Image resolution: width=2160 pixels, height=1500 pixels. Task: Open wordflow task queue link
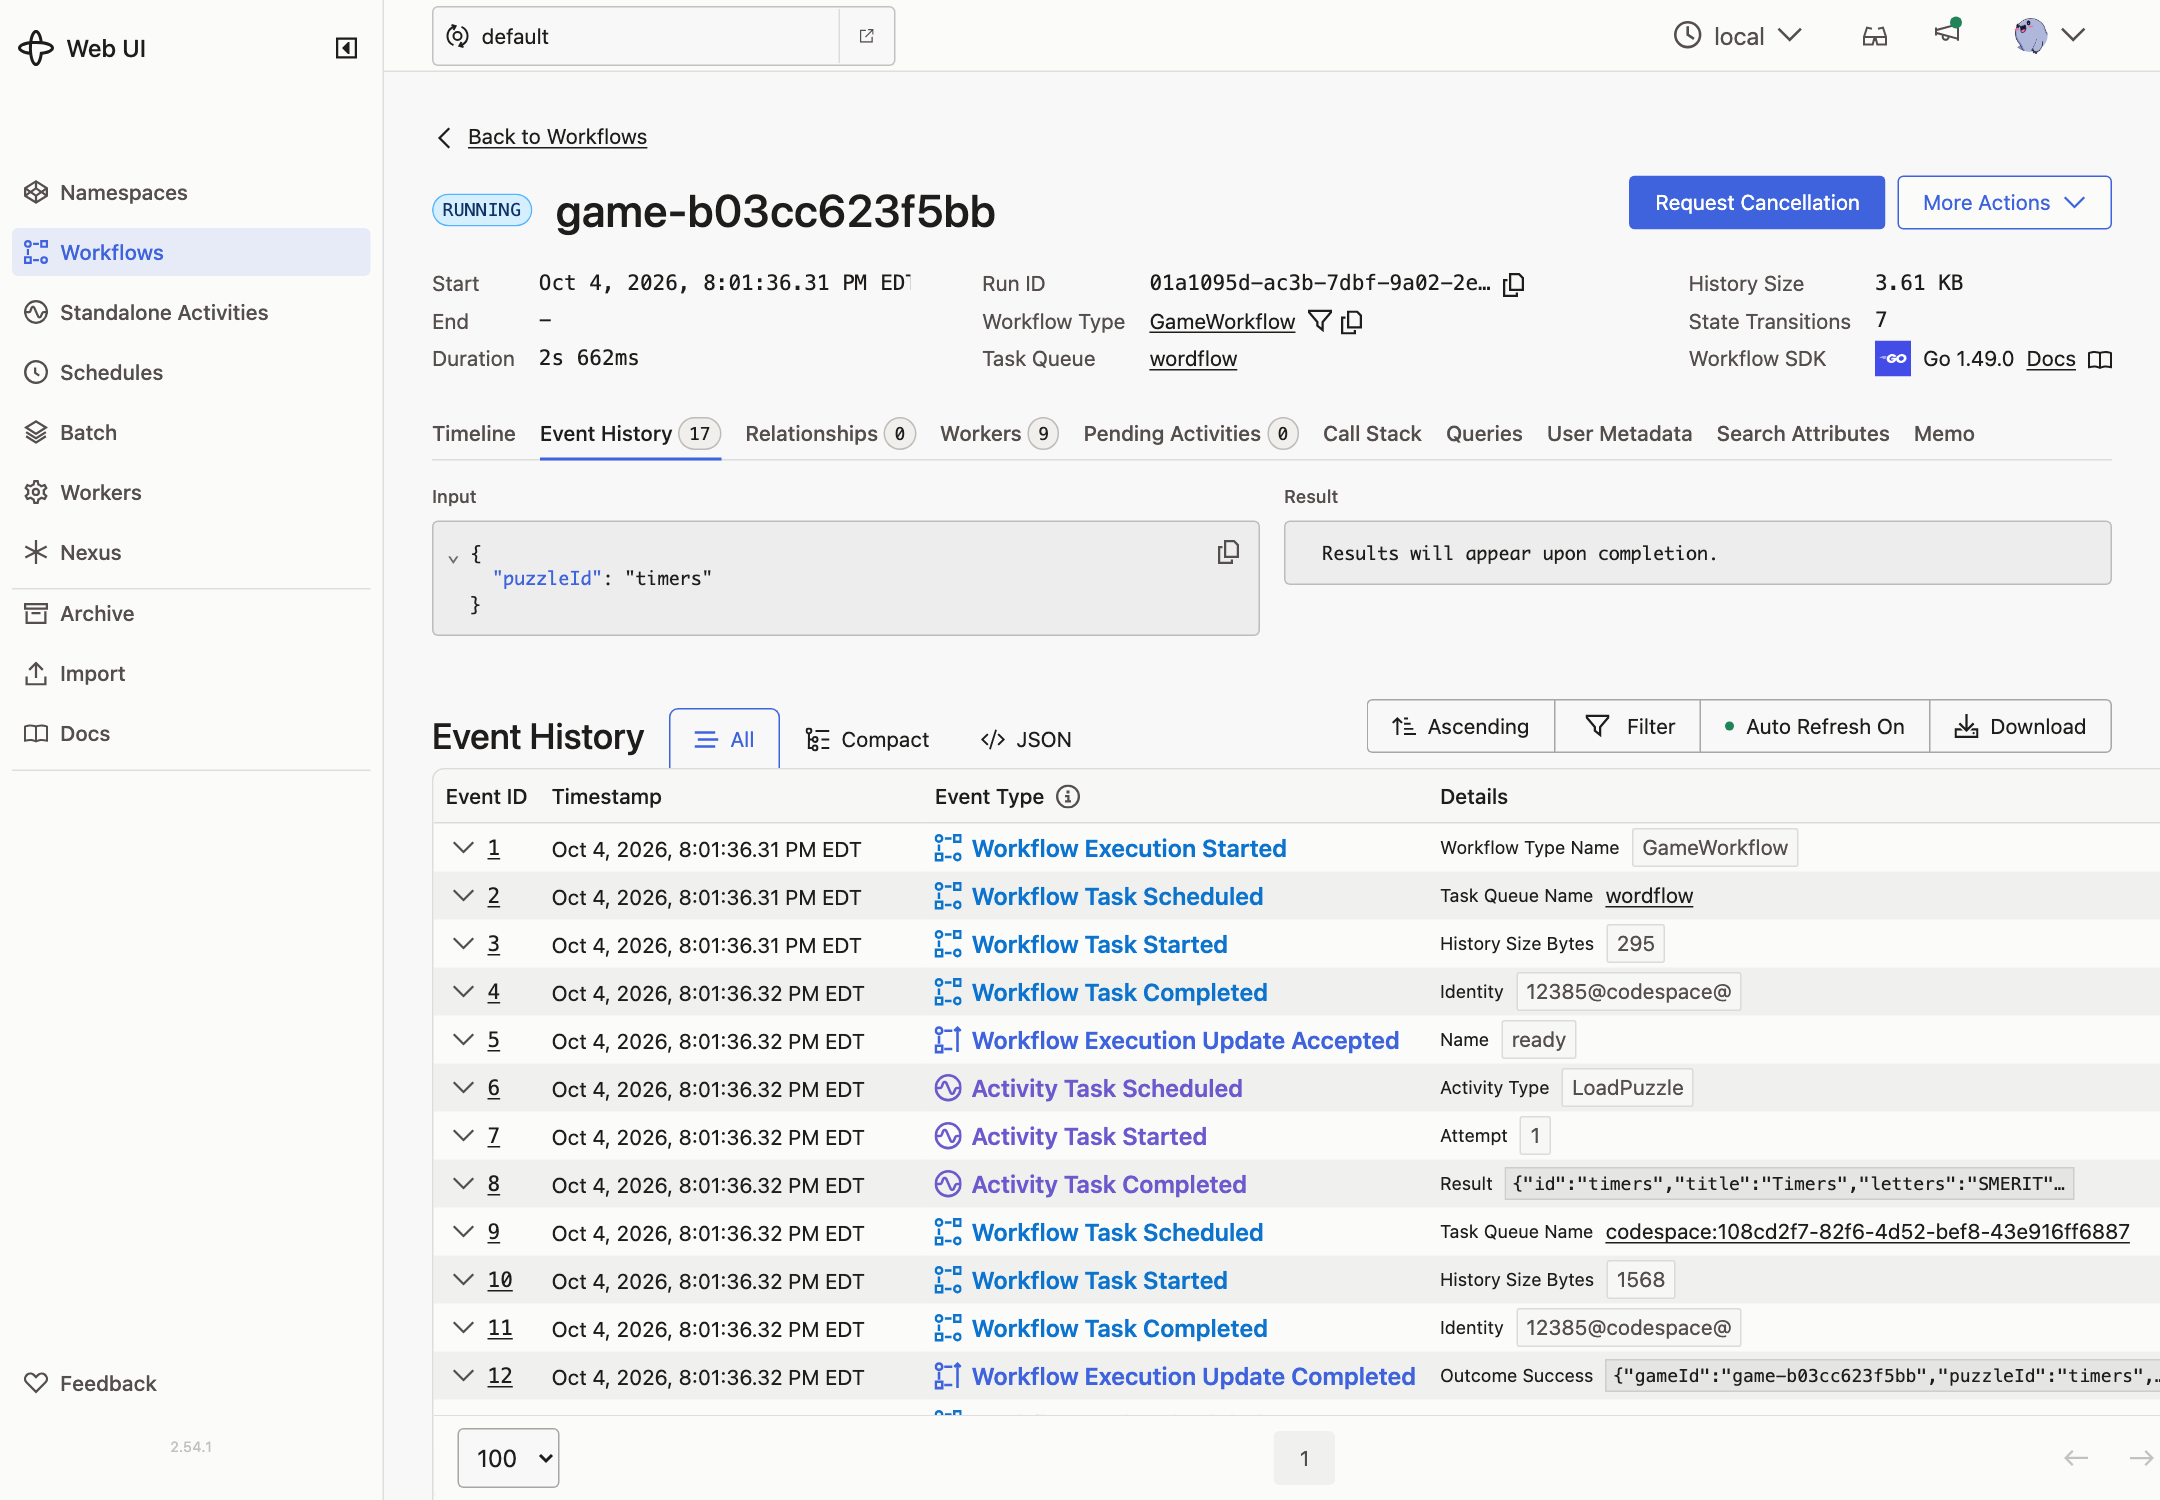coord(1193,359)
